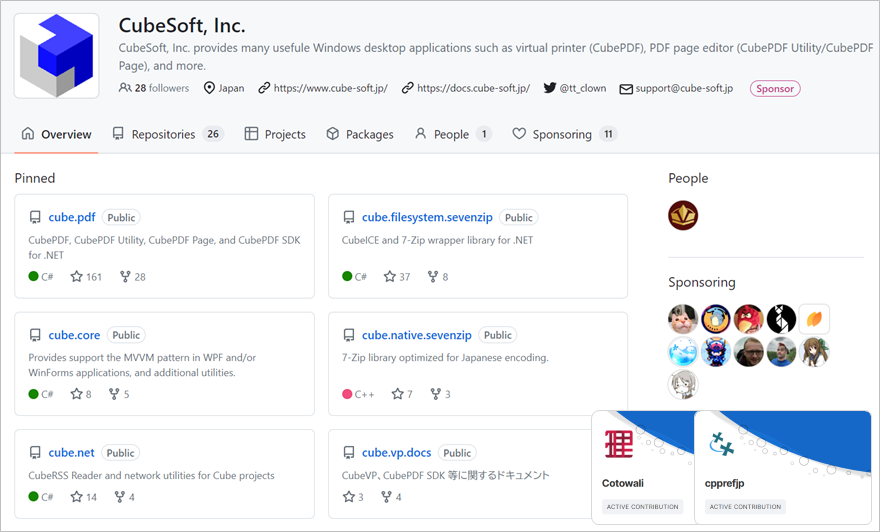This screenshot has width=880, height=532.
Task: Click the fork count 5 on cube.core
Action: (119, 394)
